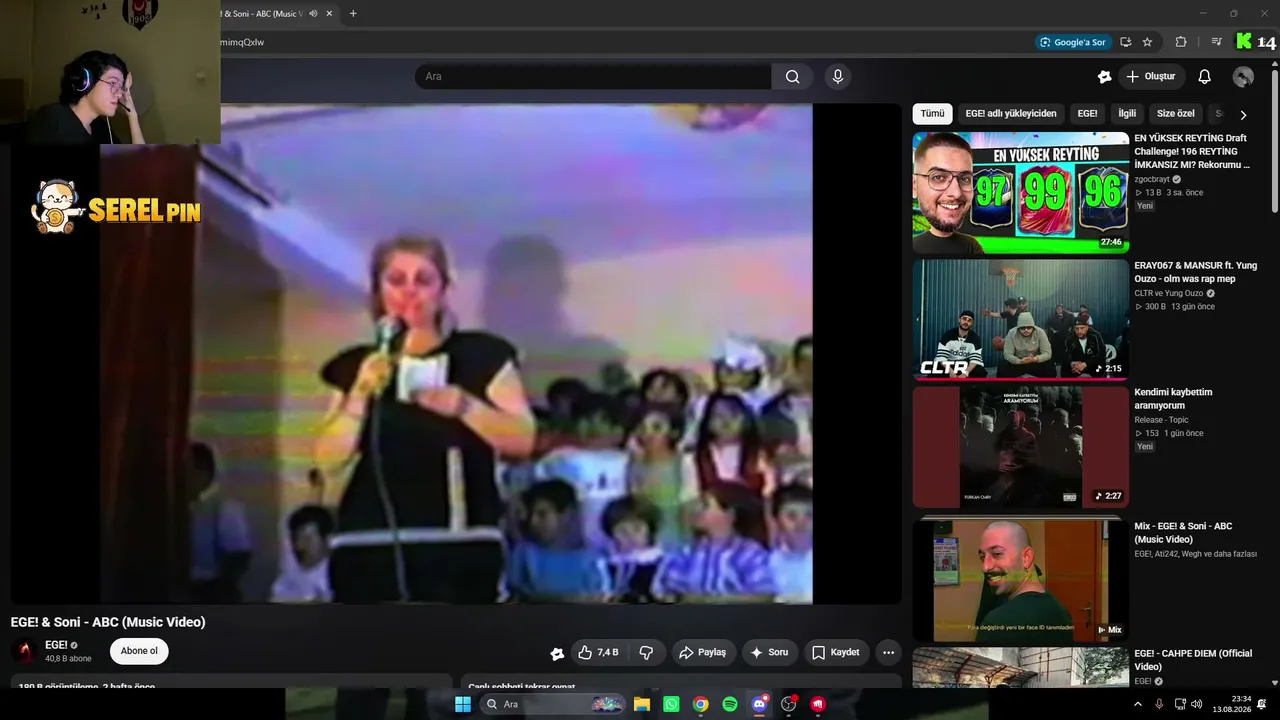1280x720 pixels.
Task: Open the network icon in the system tray
Action: tap(1180, 704)
